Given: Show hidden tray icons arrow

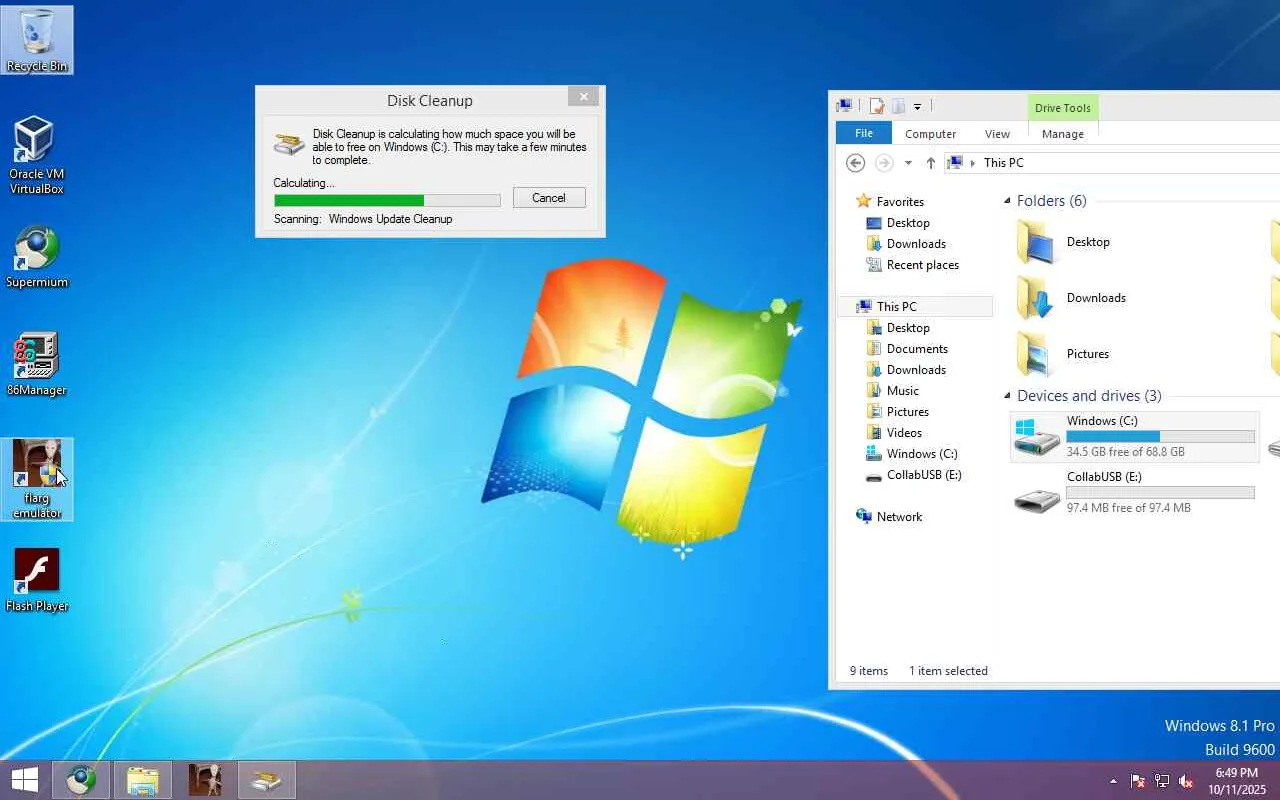Looking at the screenshot, I should point(1113,781).
